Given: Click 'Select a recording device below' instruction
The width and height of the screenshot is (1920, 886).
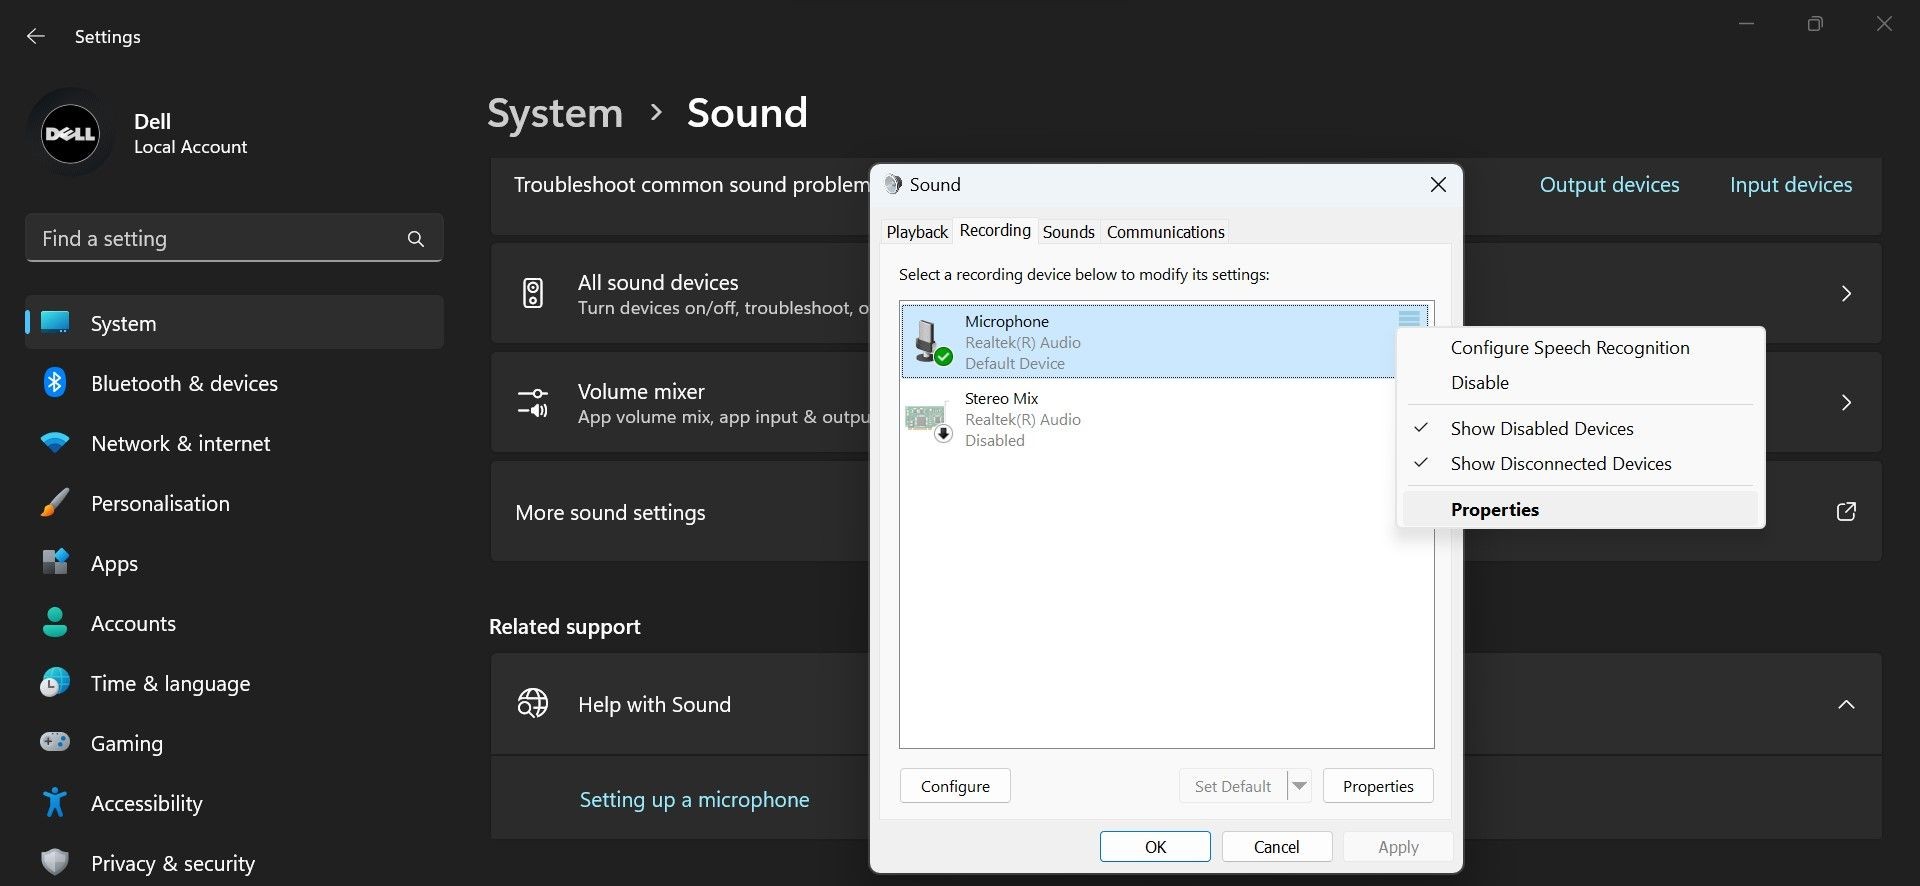Looking at the screenshot, I should [x=1084, y=274].
